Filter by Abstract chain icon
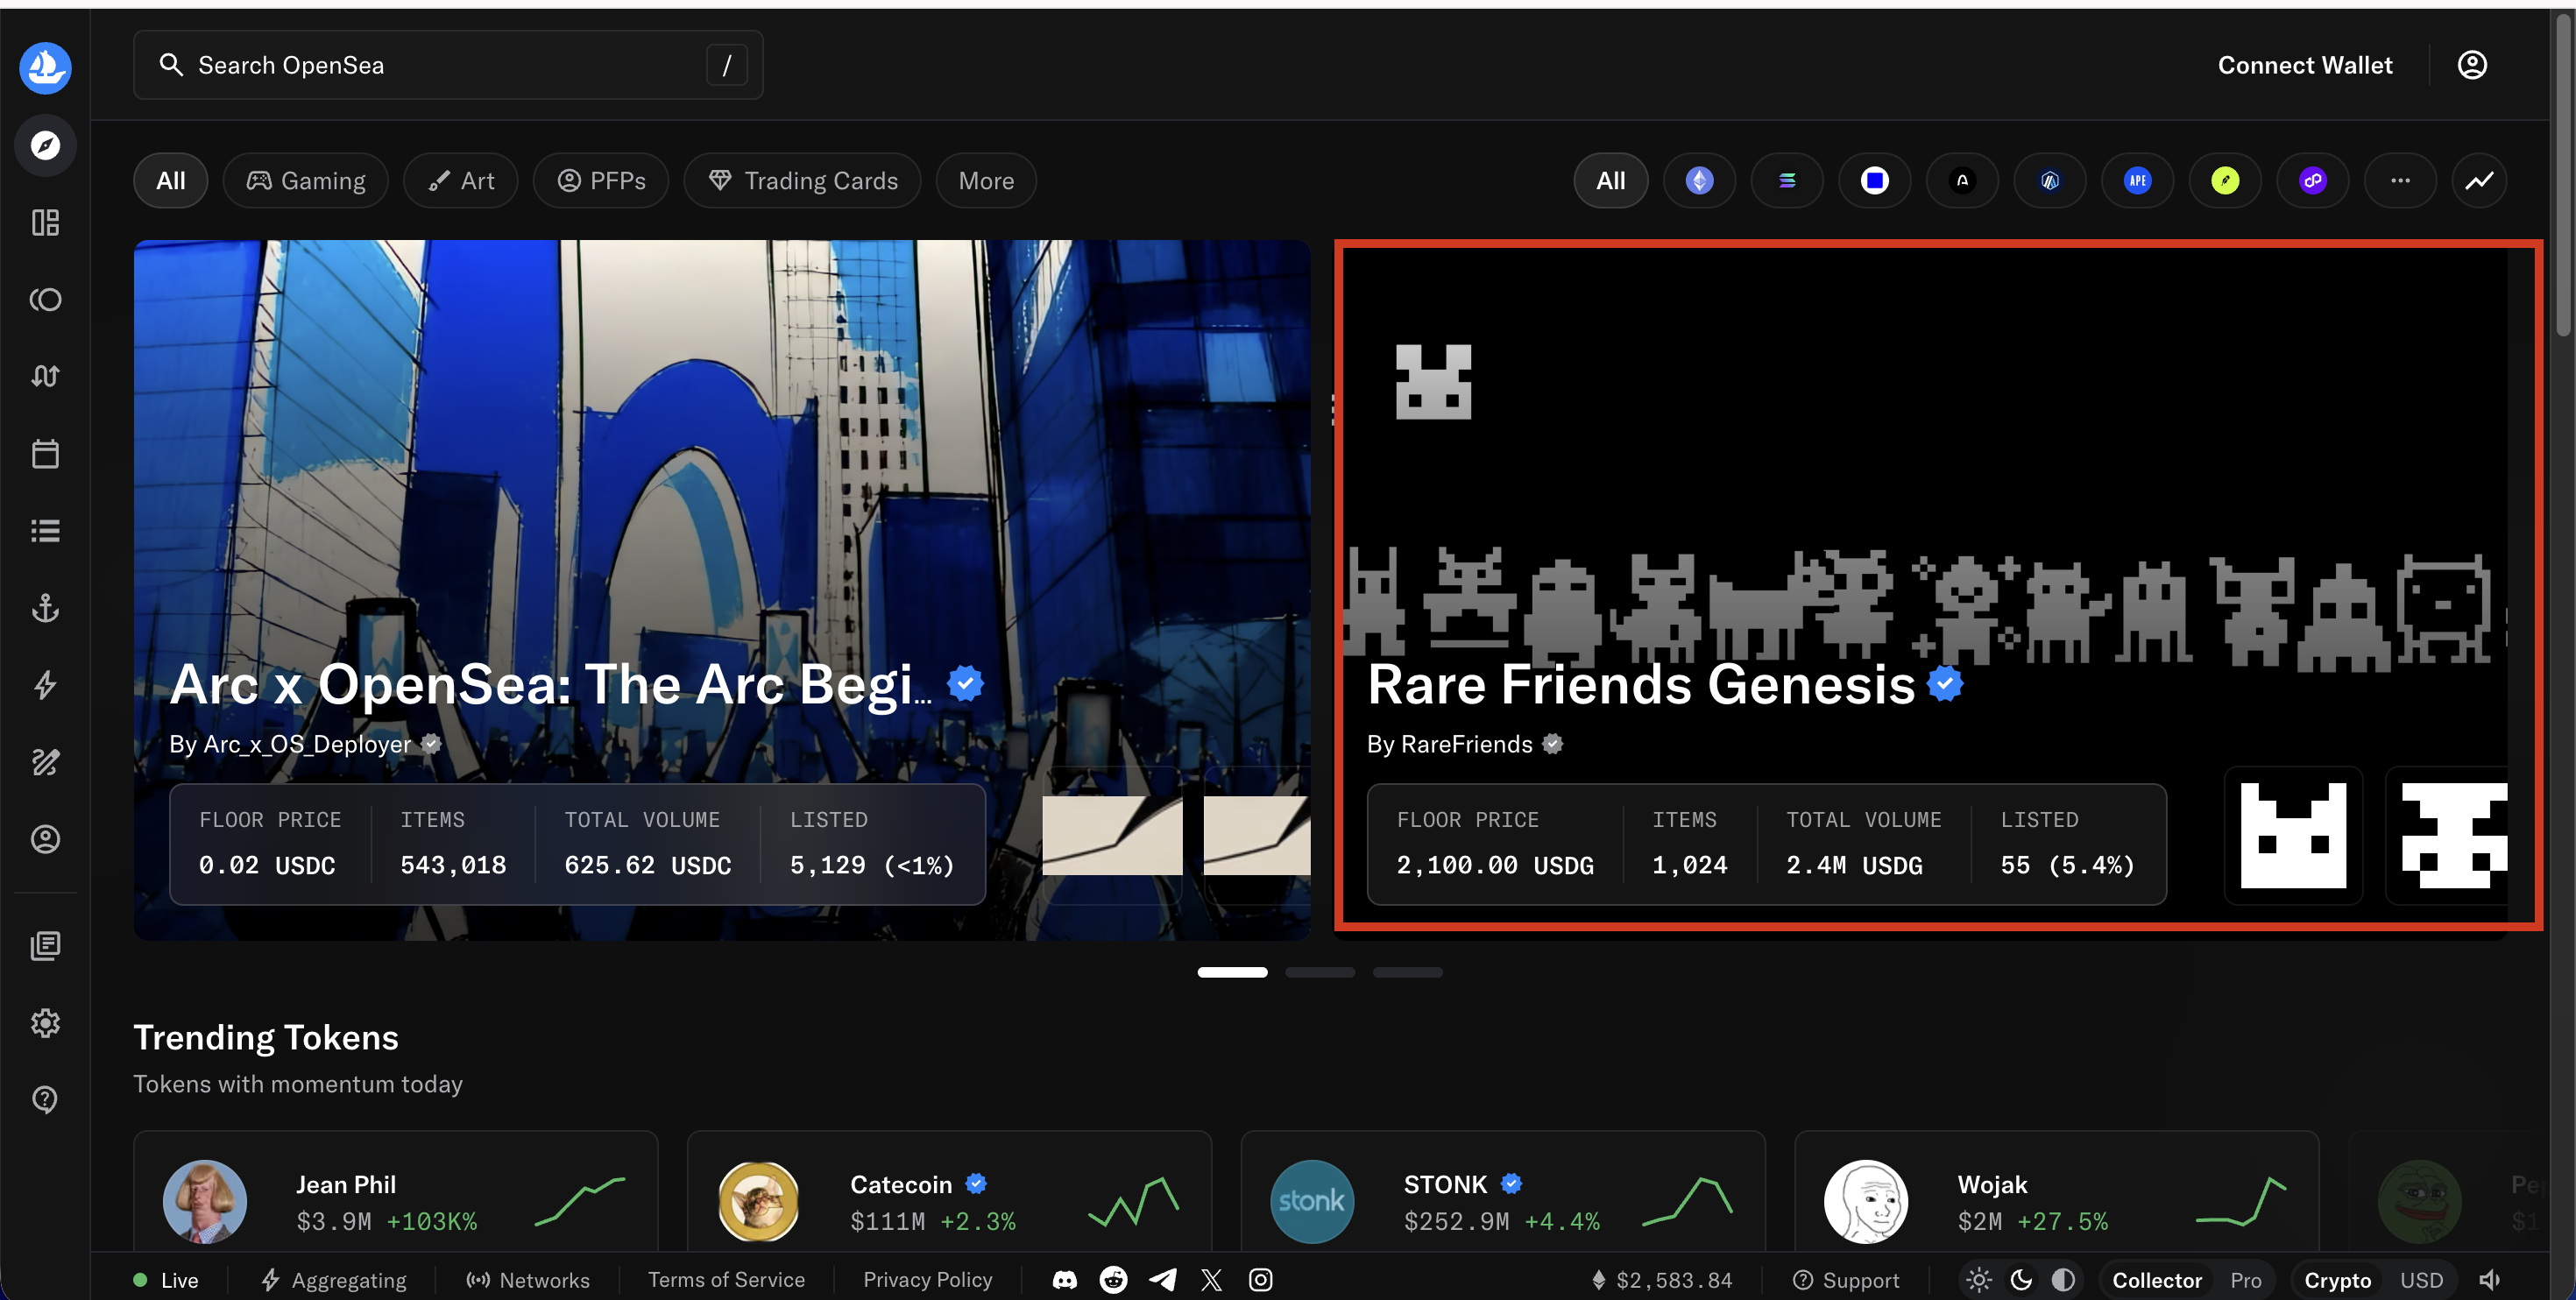 point(1962,181)
